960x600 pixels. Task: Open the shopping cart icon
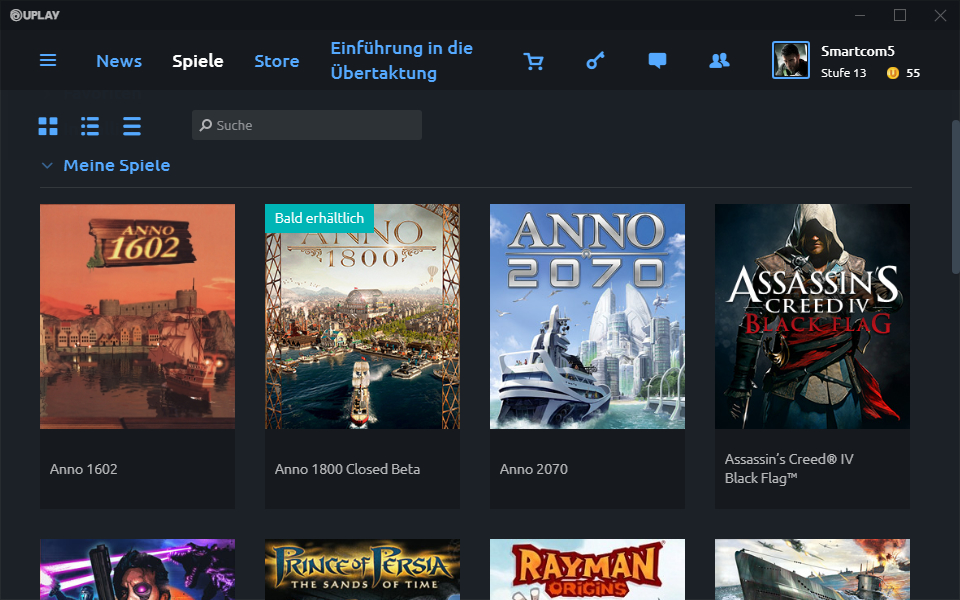534,61
